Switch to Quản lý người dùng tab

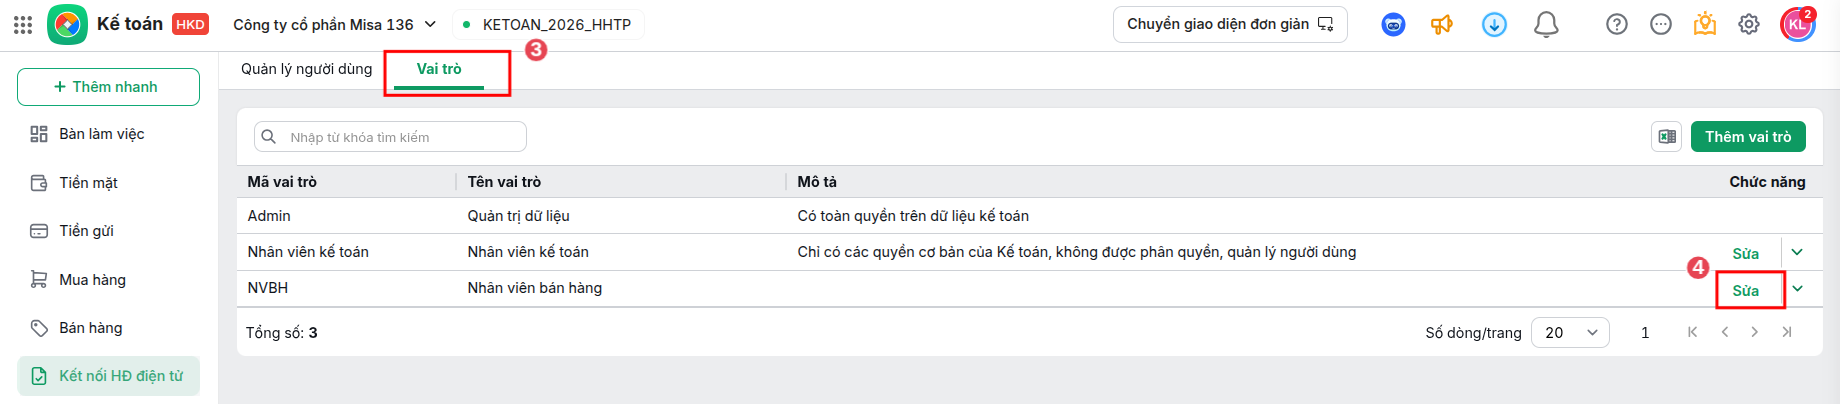pos(306,69)
